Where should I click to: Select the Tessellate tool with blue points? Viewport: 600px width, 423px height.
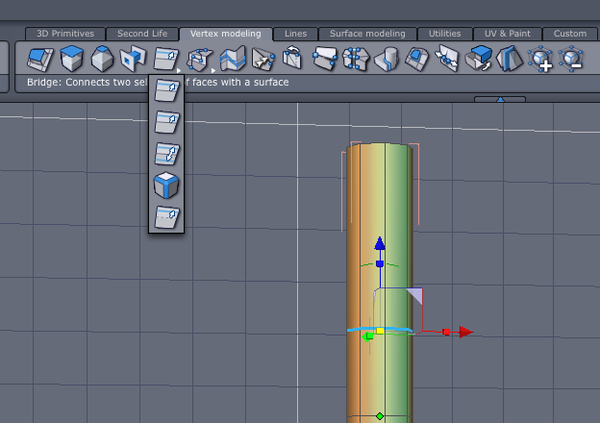pos(200,59)
